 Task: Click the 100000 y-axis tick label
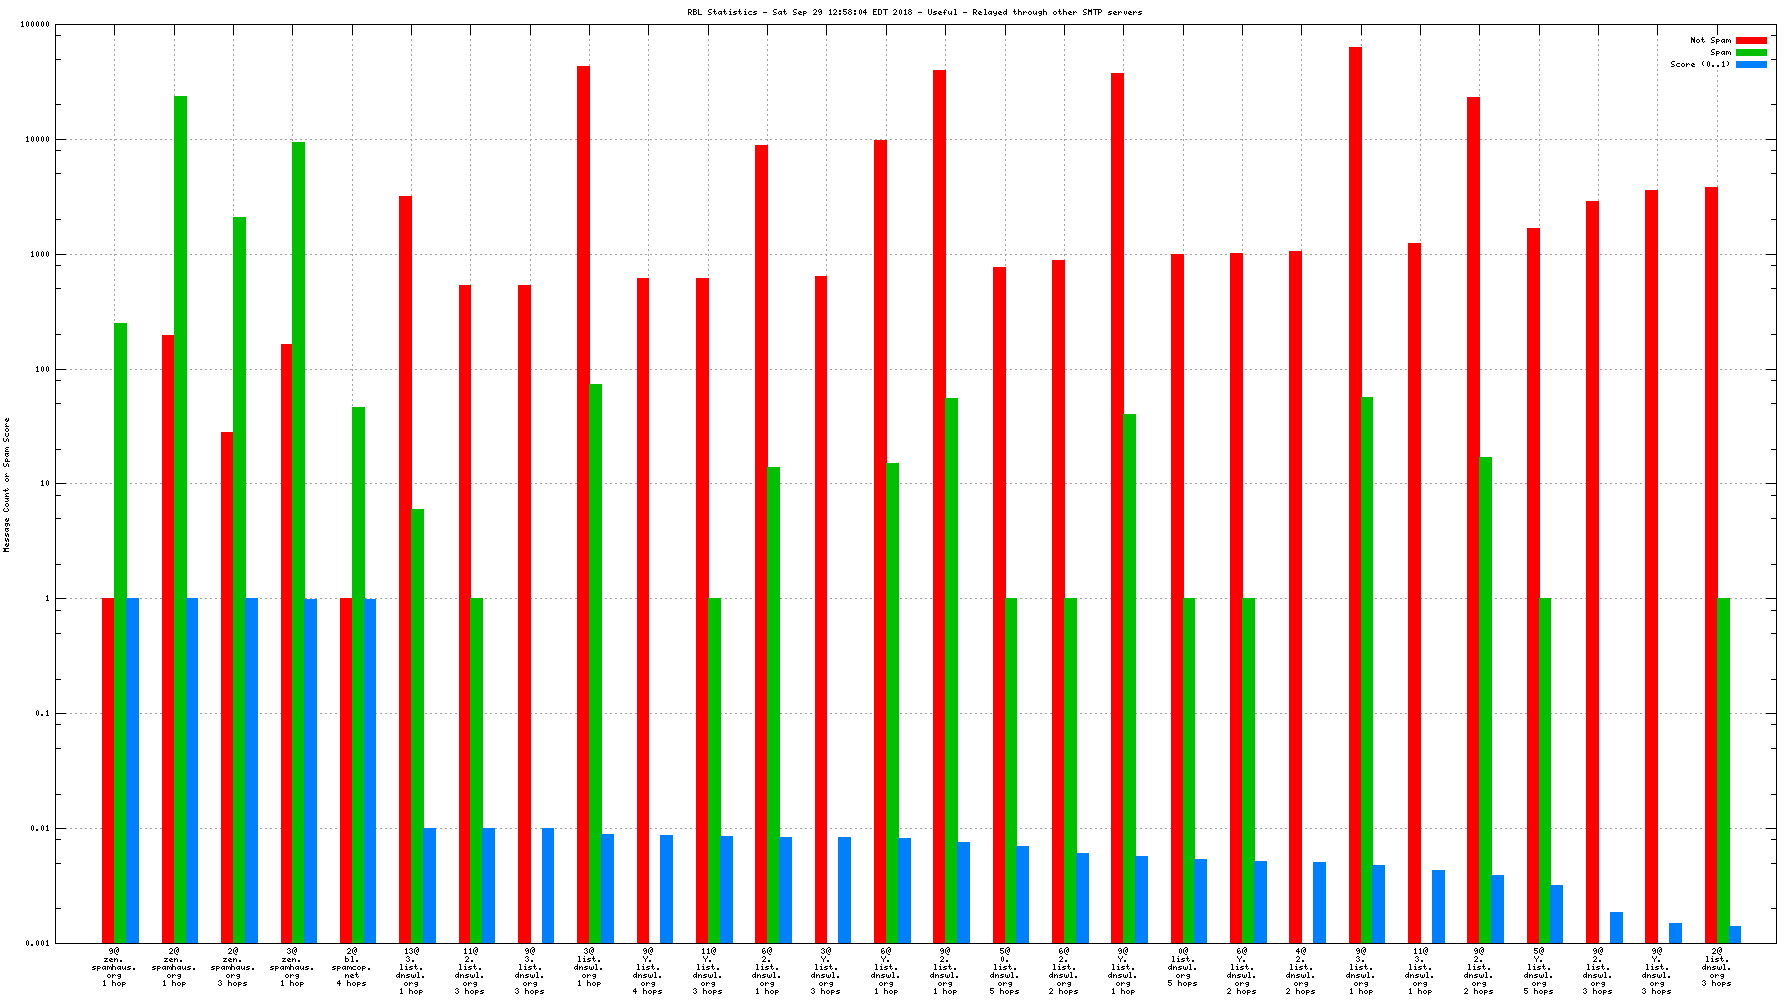pos(35,25)
